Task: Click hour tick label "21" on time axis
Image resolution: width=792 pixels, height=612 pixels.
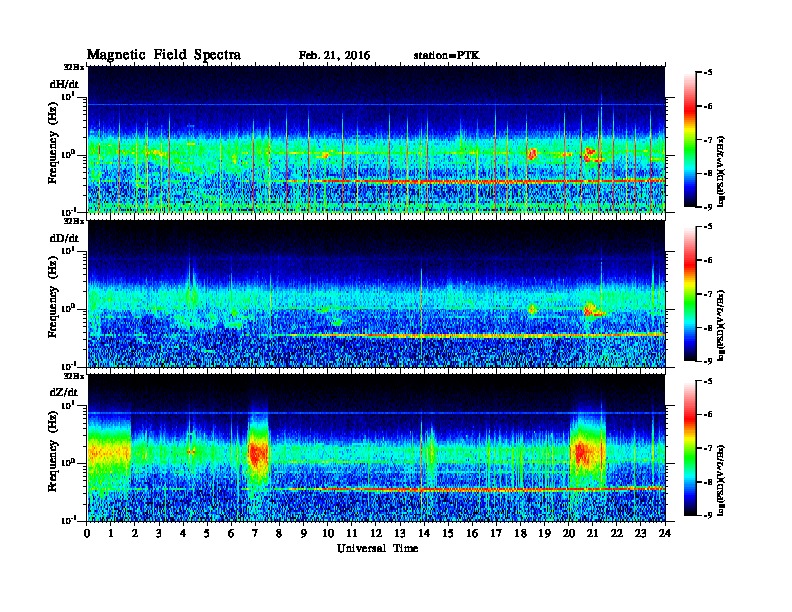Action: pos(592,533)
